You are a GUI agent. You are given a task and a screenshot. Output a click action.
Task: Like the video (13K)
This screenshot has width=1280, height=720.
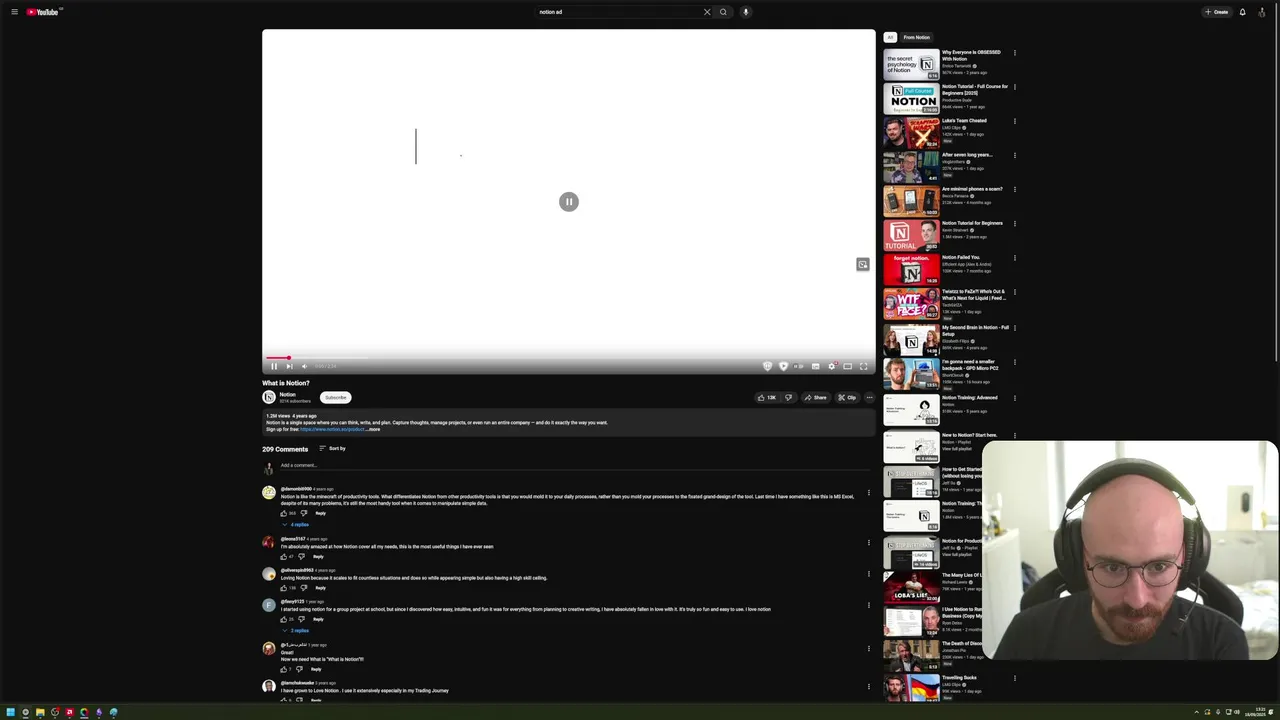(x=766, y=397)
